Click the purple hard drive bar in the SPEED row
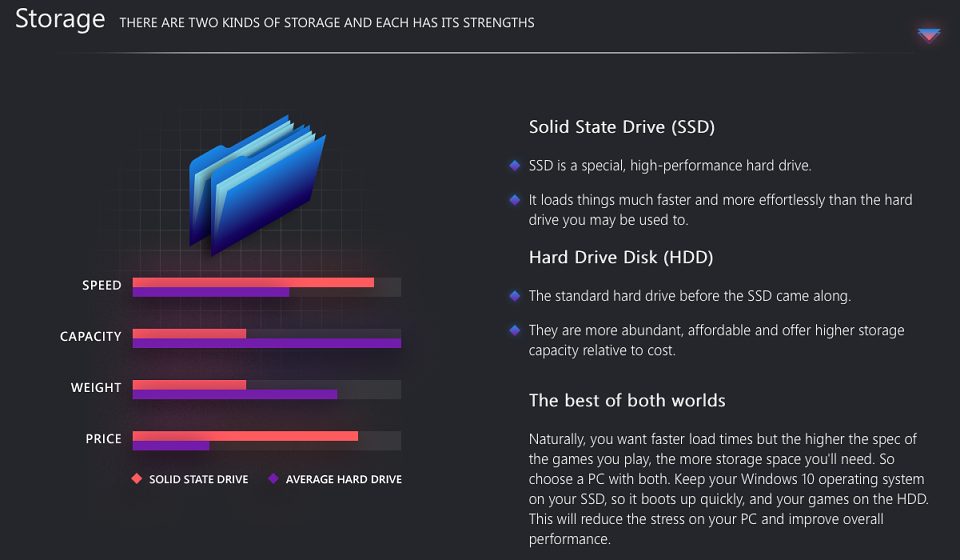The height and width of the screenshot is (560, 960). 211,292
